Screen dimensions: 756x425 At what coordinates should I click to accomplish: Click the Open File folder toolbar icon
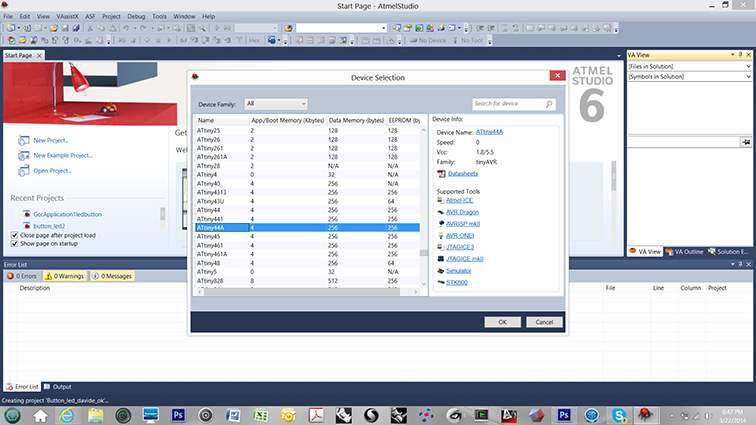pyautogui.click(x=54, y=28)
